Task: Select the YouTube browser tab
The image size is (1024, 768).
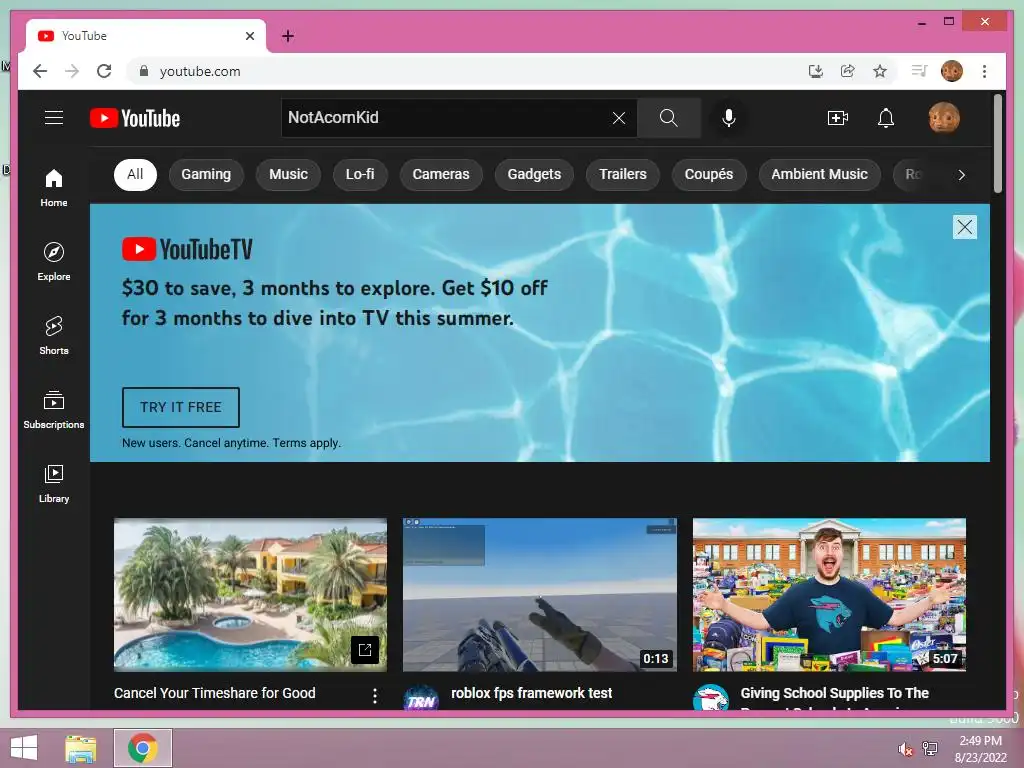Action: [x=146, y=36]
